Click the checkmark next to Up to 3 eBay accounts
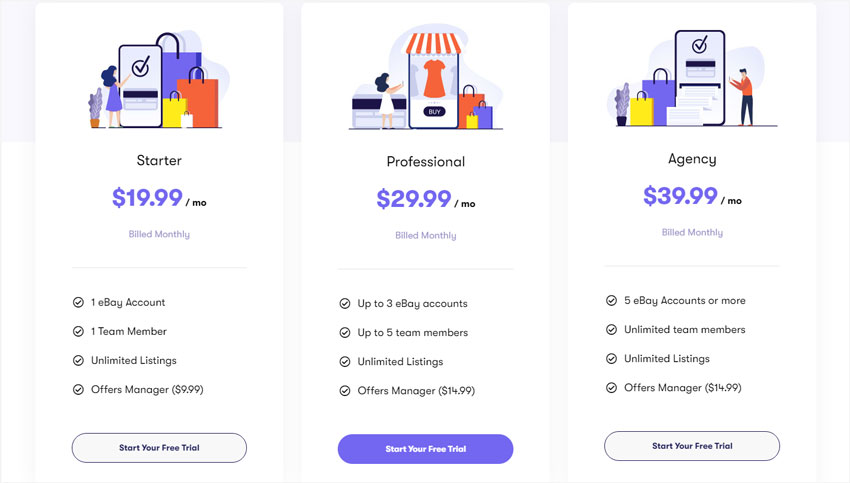The width and height of the screenshot is (850, 483). click(345, 304)
